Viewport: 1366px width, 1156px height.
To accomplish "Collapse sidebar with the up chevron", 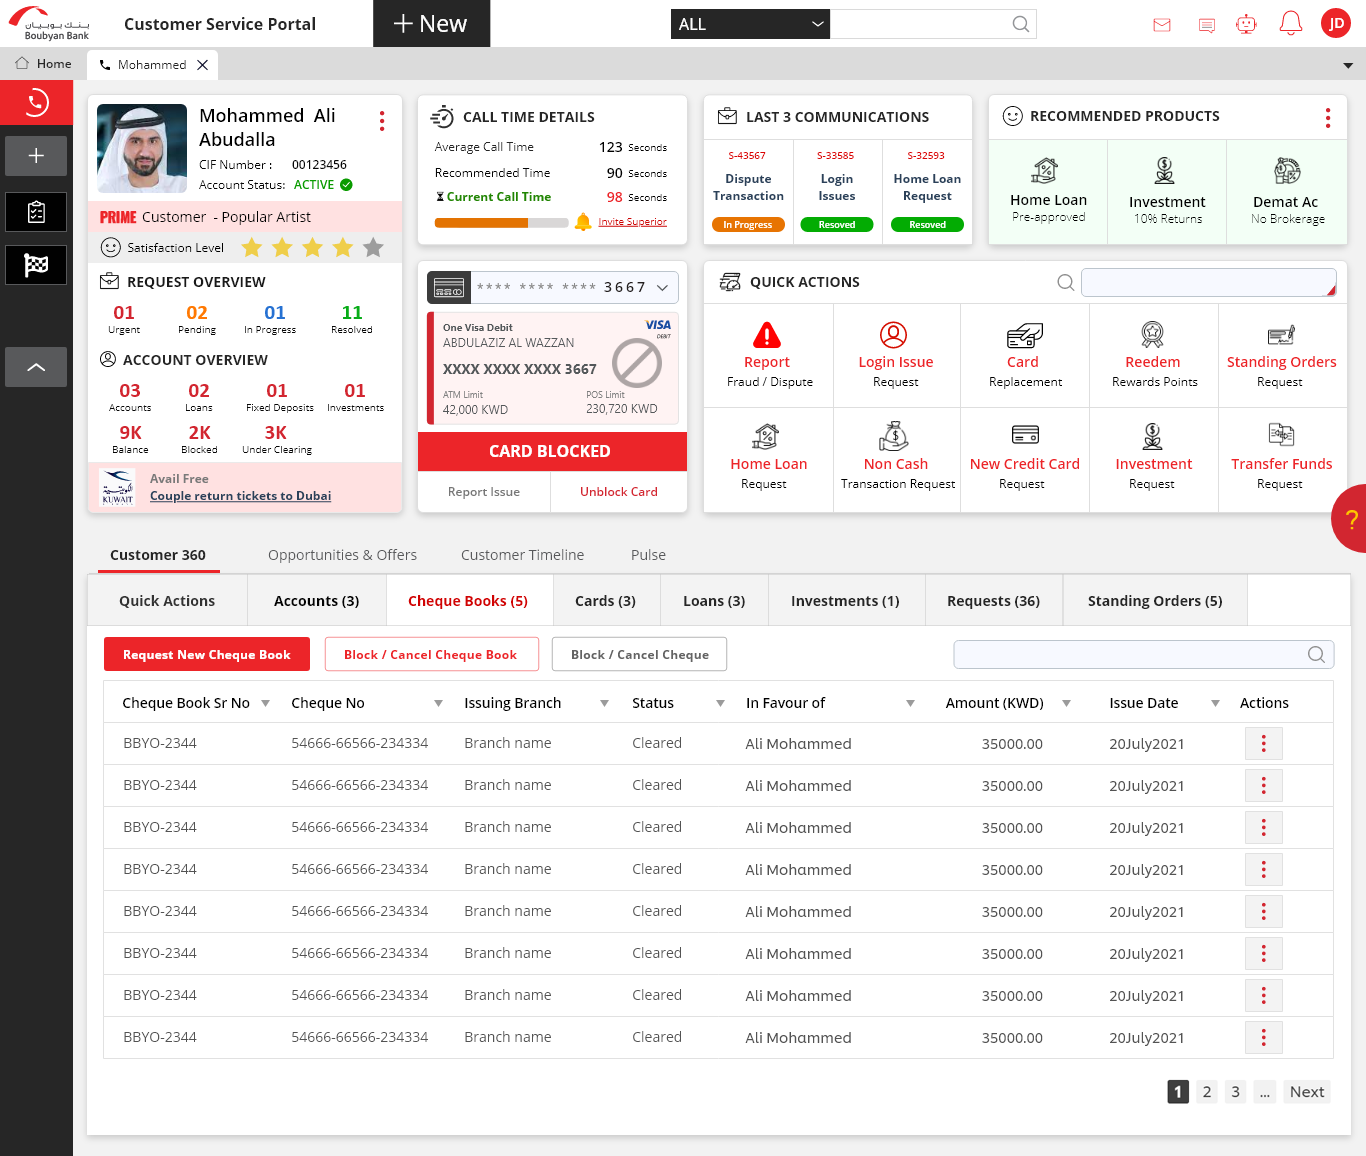I will click(36, 367).
